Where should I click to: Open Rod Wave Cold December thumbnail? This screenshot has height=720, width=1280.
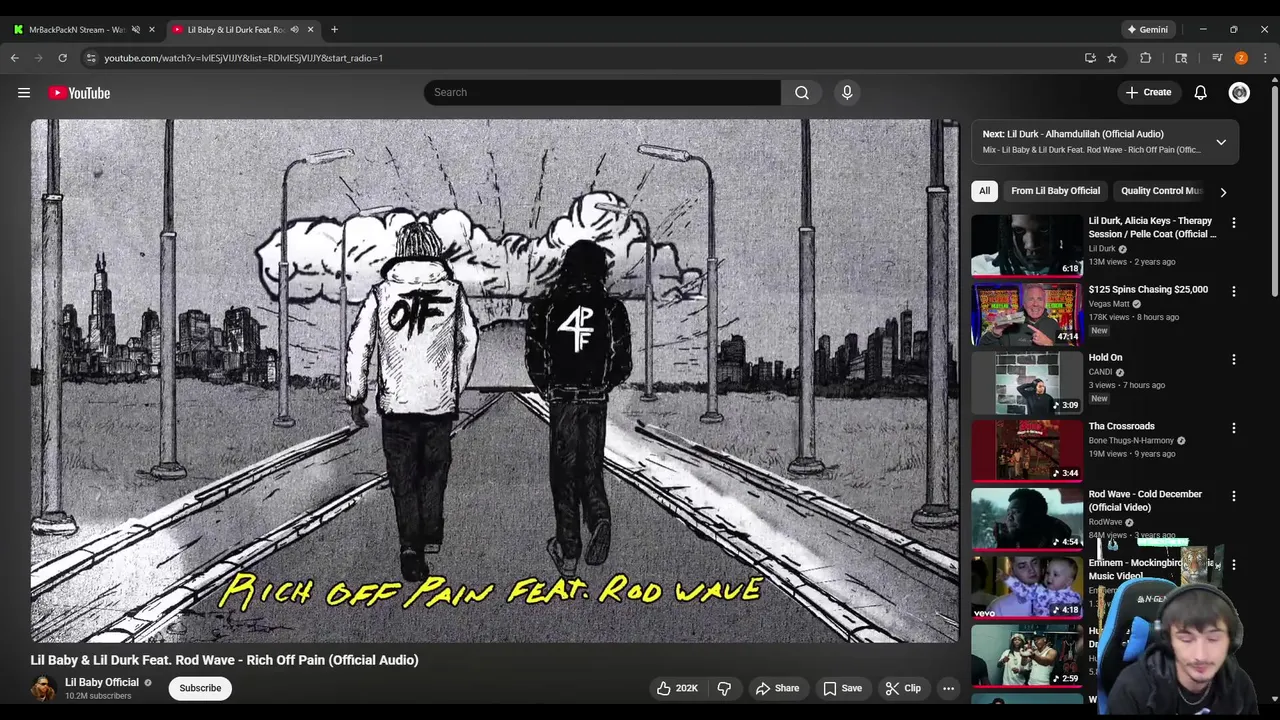click(x=1027, y=518)
